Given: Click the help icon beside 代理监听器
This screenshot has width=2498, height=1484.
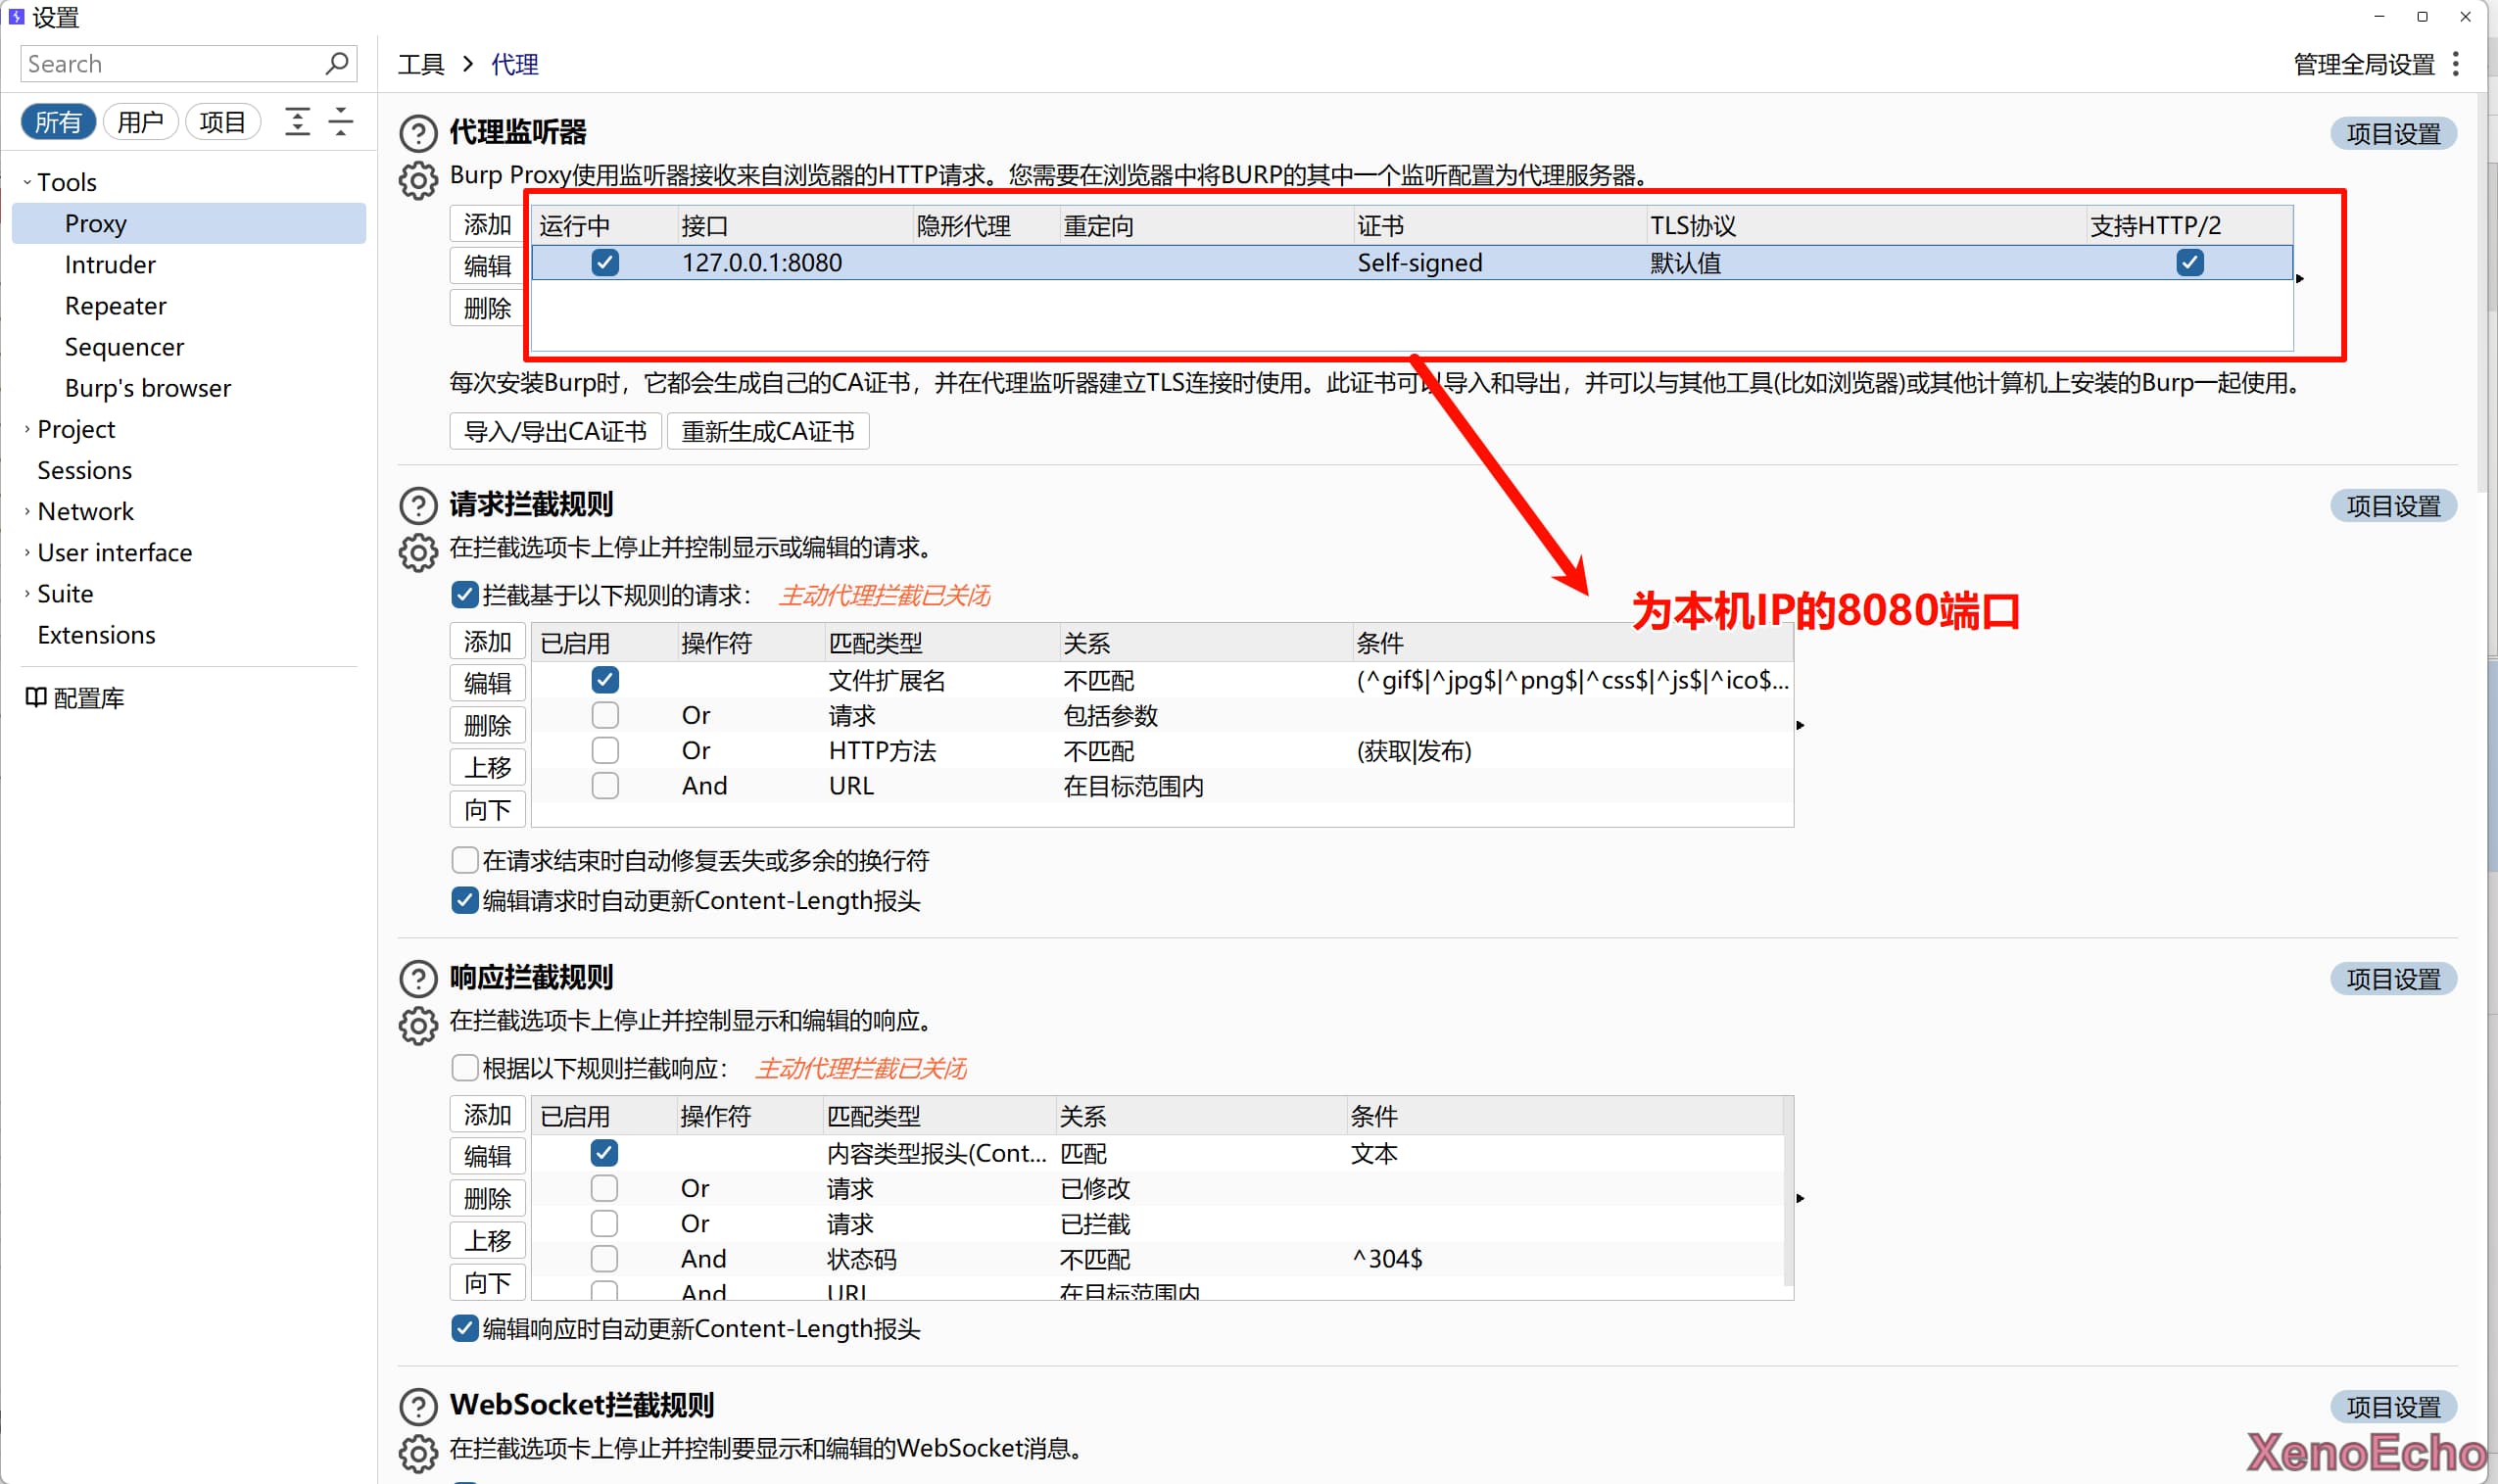Looking at the screenshot, I should tap(418, 133).
